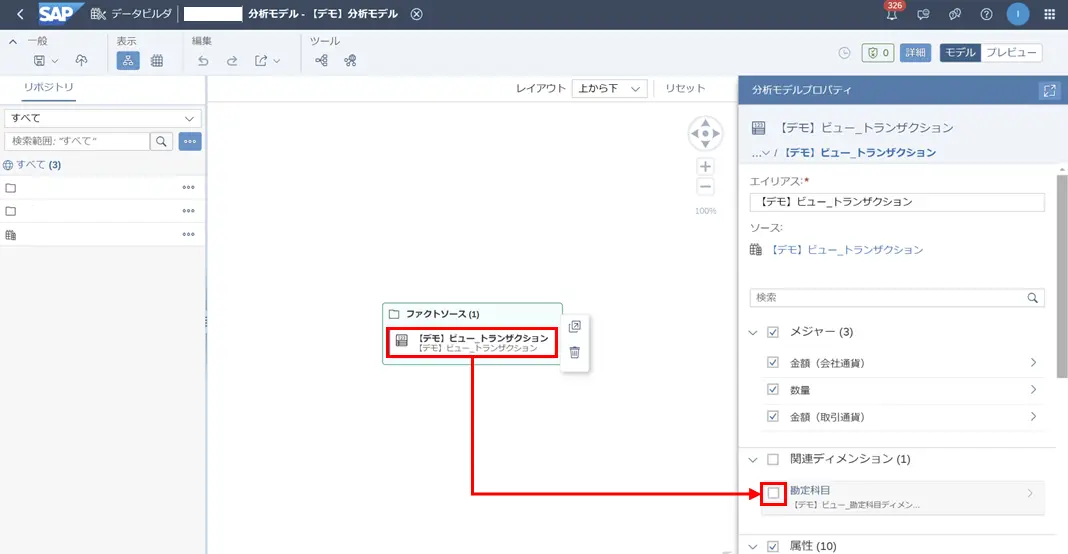This screenshot has height=554, width=1068.
Task: Open more menu for the table row
Action: click(x=189, y=234)
